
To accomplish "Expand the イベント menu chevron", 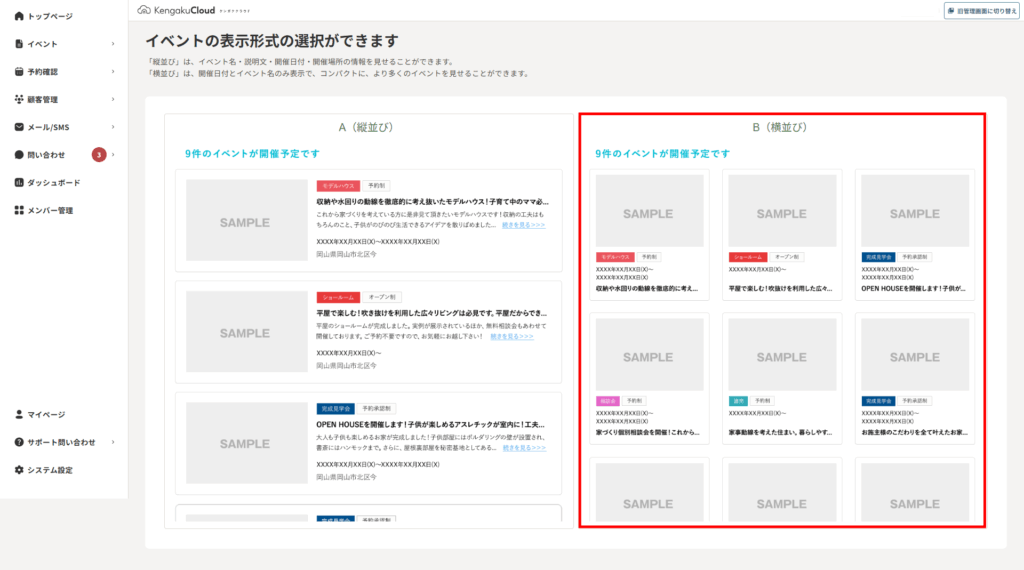I will click(113, 44).
